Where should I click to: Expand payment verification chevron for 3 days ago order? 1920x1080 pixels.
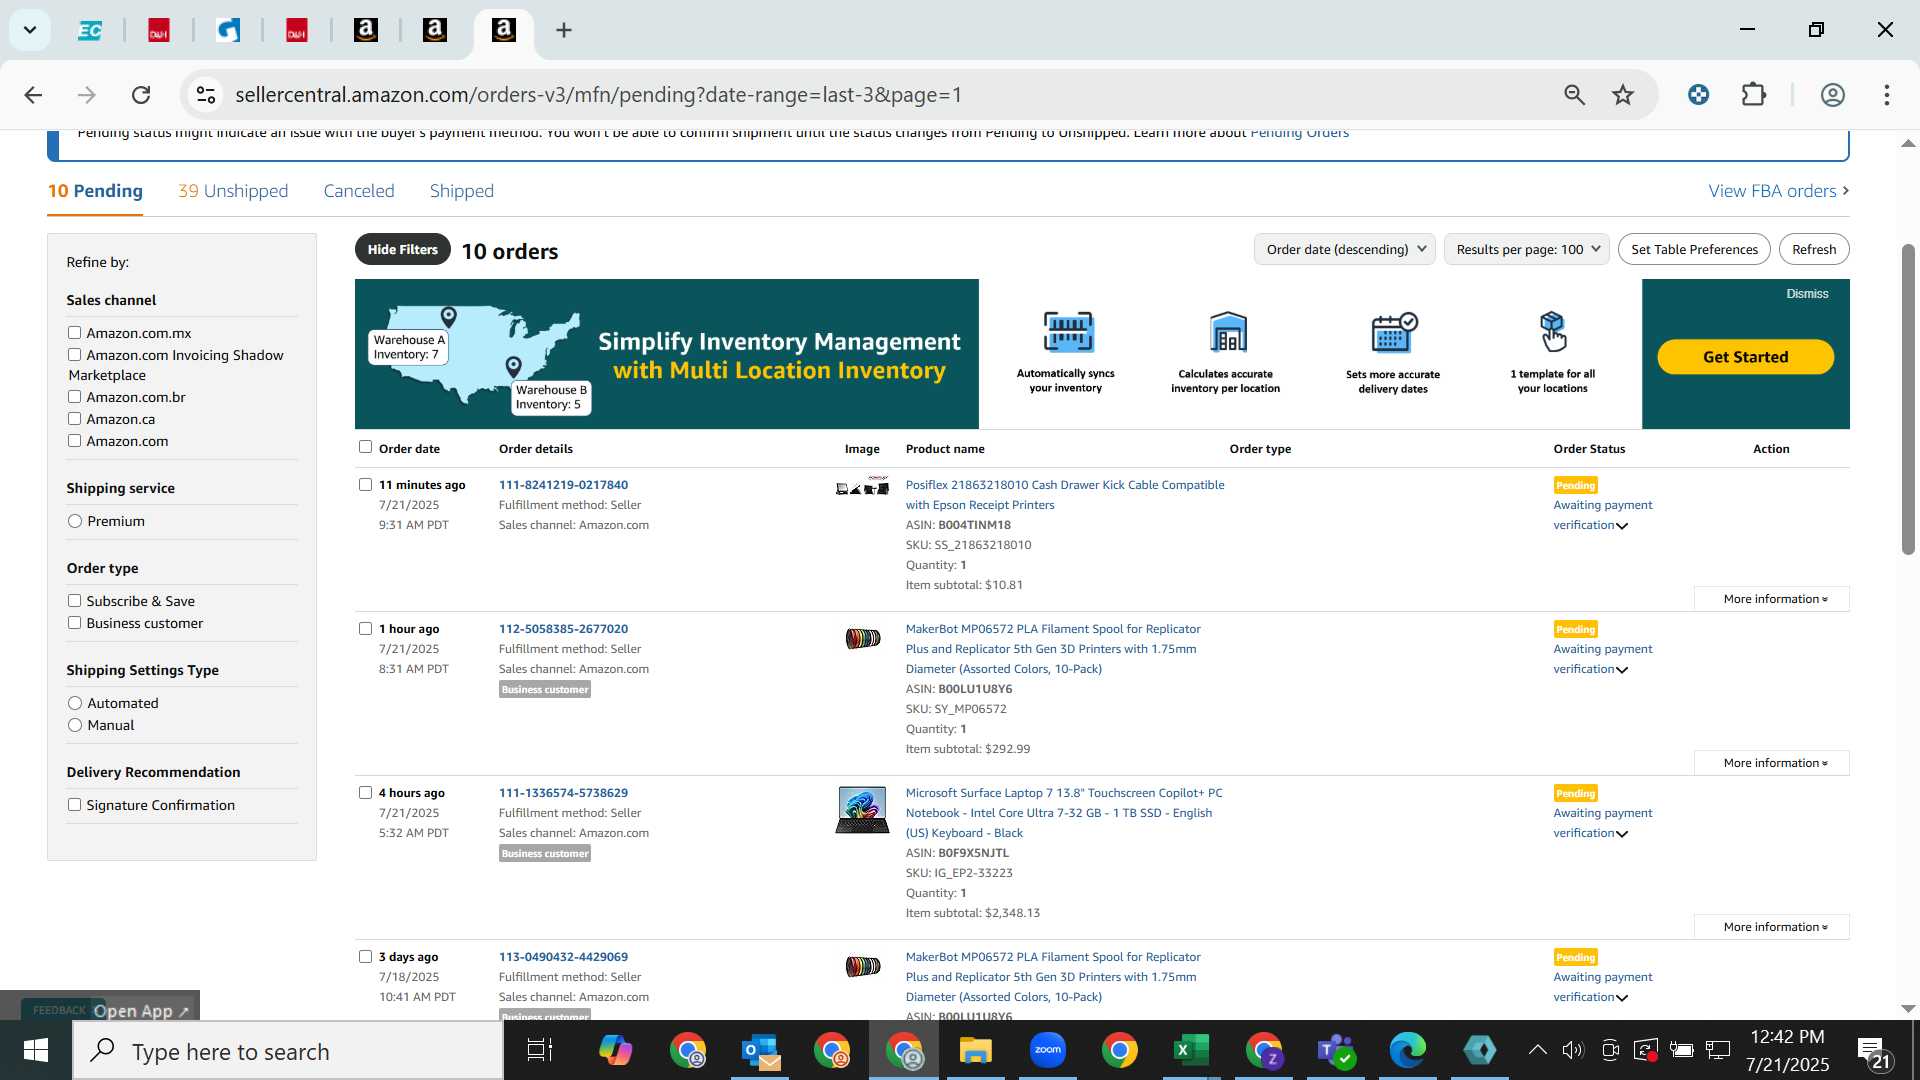[x=1622, y=998]
